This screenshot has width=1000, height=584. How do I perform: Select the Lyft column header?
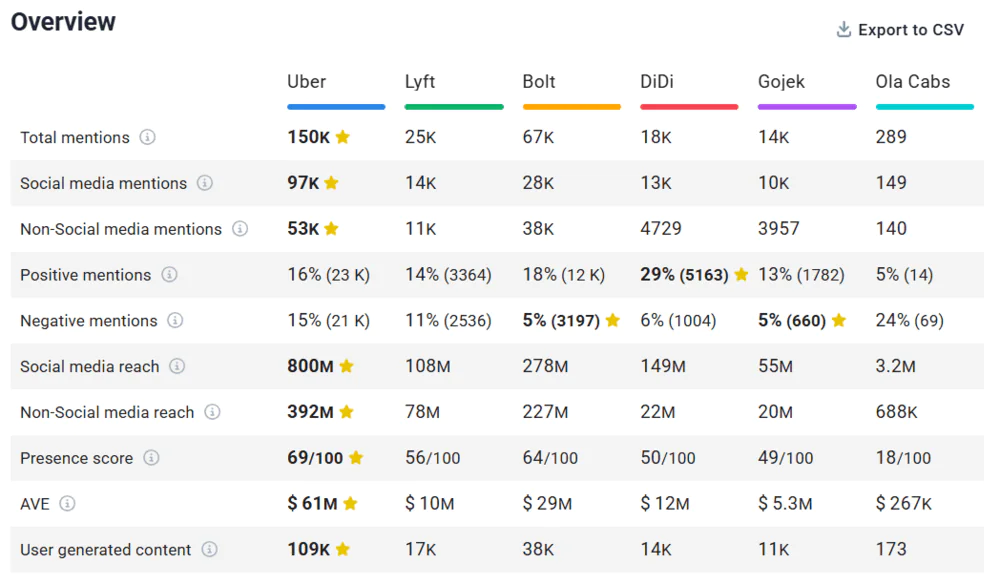420,82
